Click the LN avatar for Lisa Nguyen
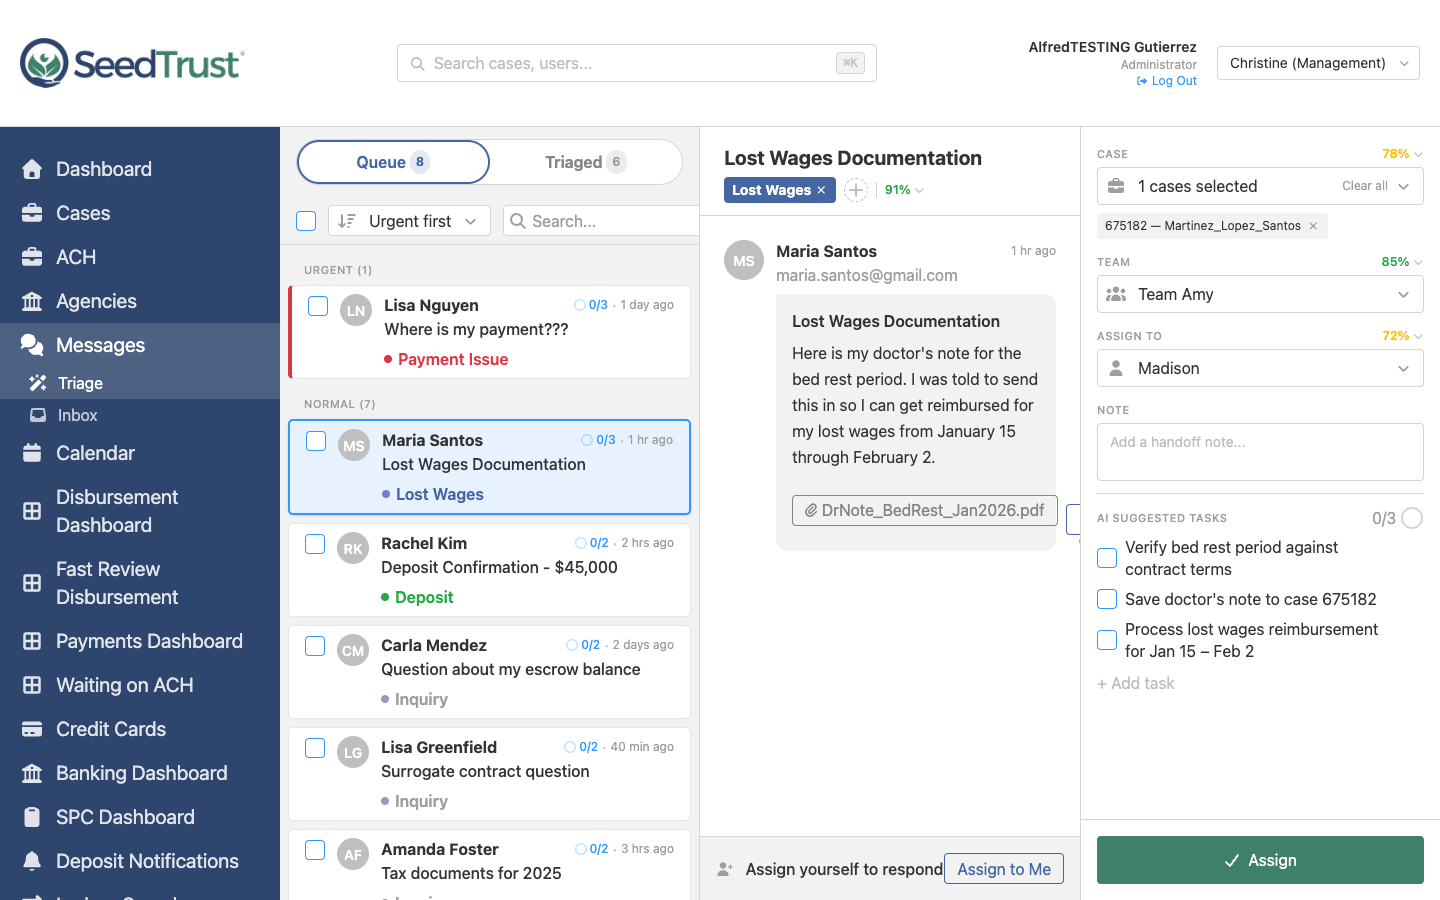This screenshot has height=900, width=1440. pyautogui.click(x=356, y=310)
